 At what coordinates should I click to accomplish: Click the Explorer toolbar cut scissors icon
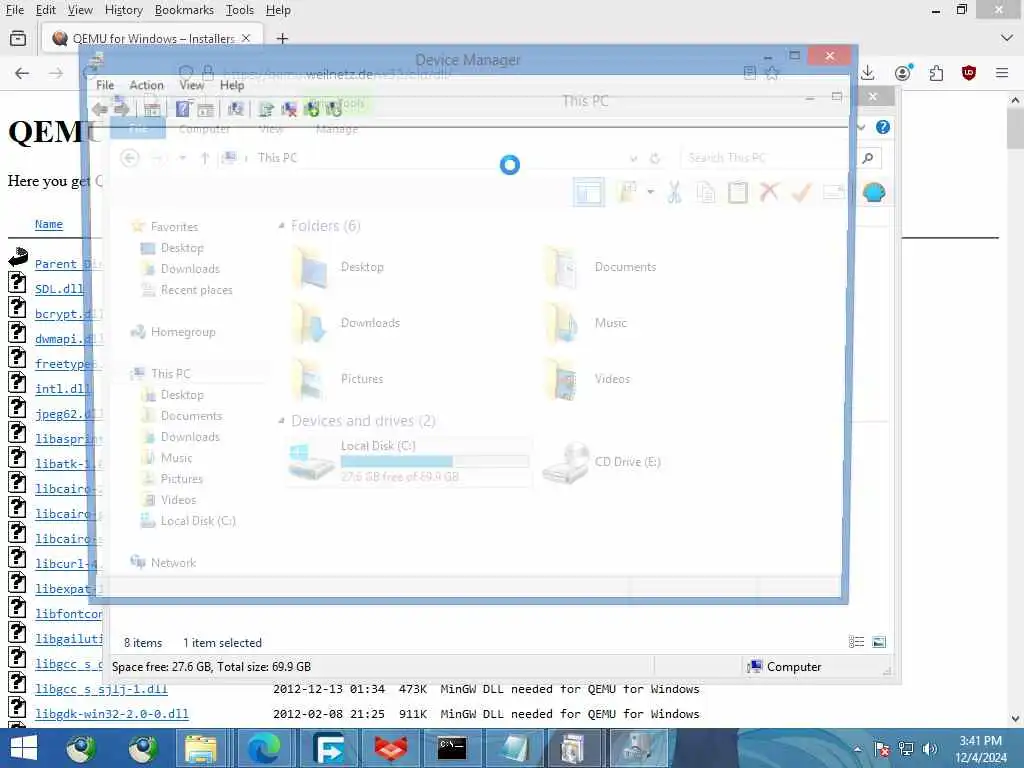tap(674, 193)
